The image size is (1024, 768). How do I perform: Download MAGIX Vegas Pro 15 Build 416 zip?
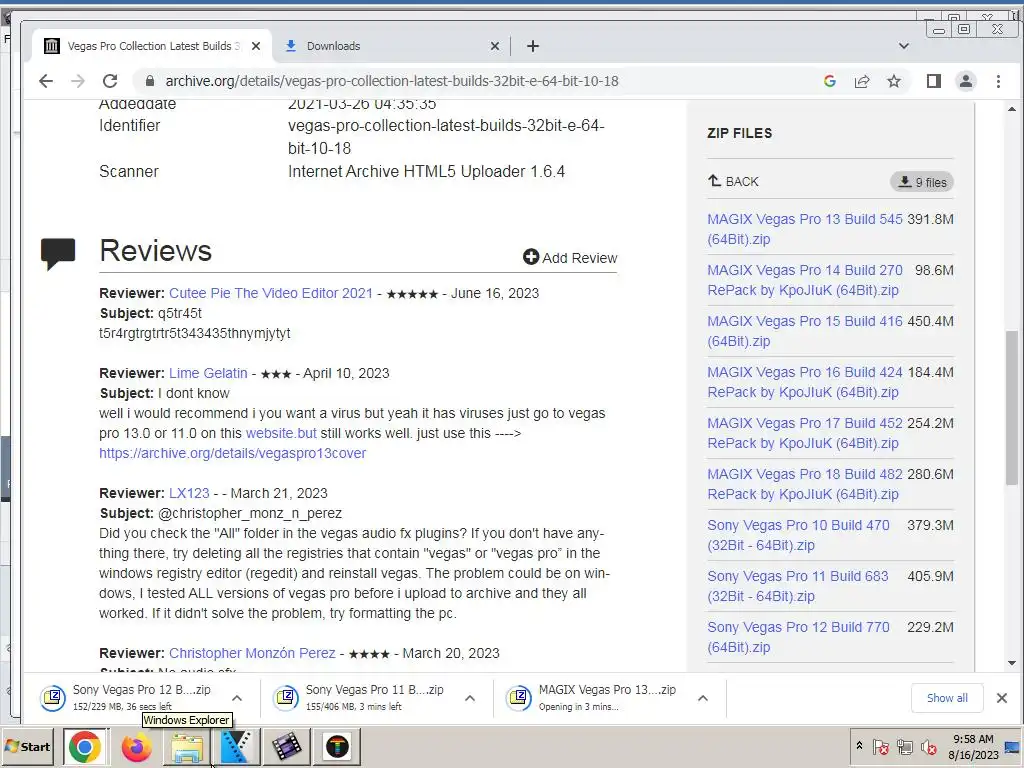click(805, 330)
